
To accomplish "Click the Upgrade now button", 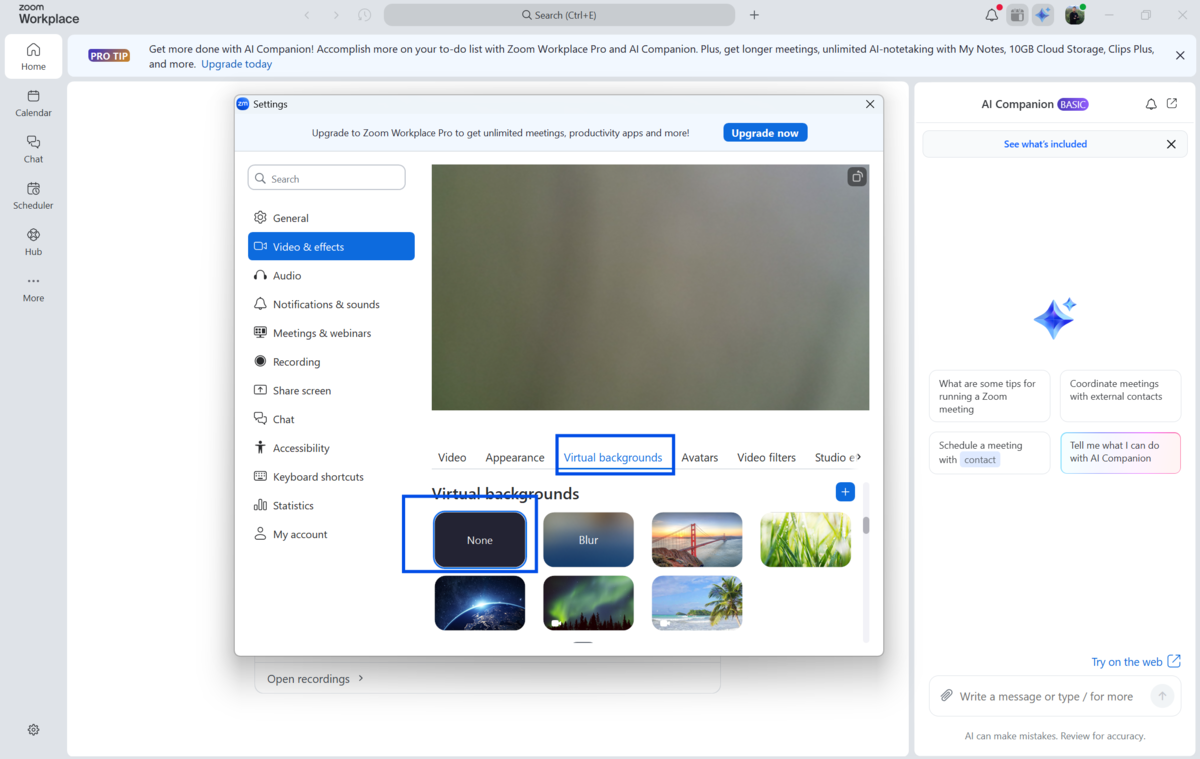I will 765,133.
